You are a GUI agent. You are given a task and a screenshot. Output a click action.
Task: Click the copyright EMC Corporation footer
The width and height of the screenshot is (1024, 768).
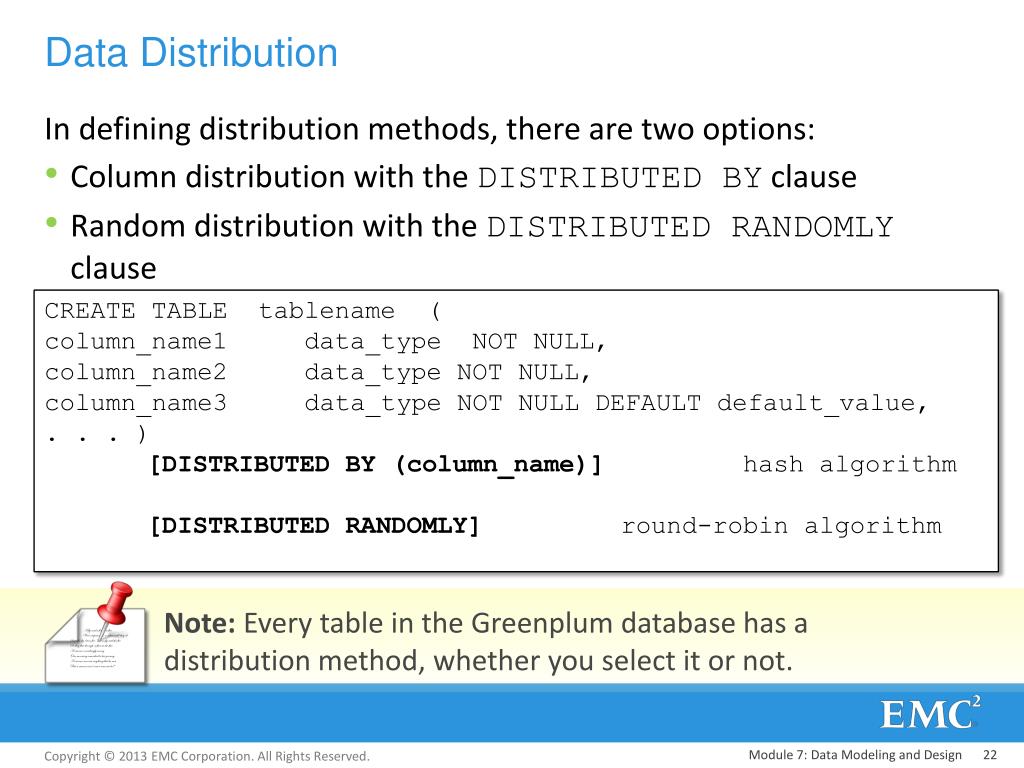click(x=207, y=756)
